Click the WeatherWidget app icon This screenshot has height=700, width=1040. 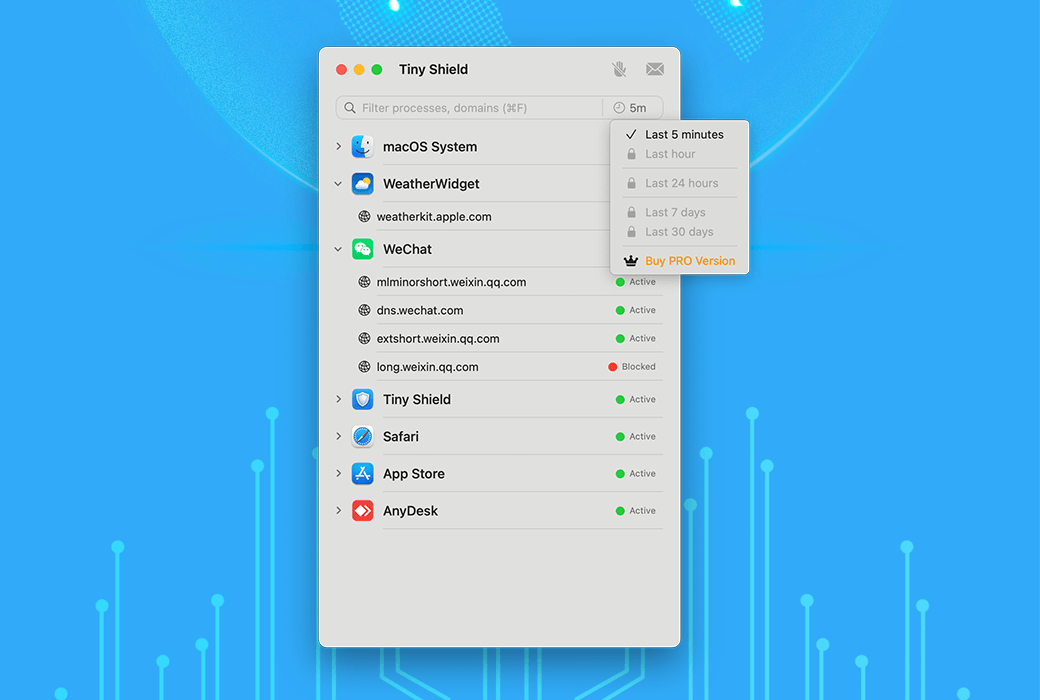pos(363,184)
